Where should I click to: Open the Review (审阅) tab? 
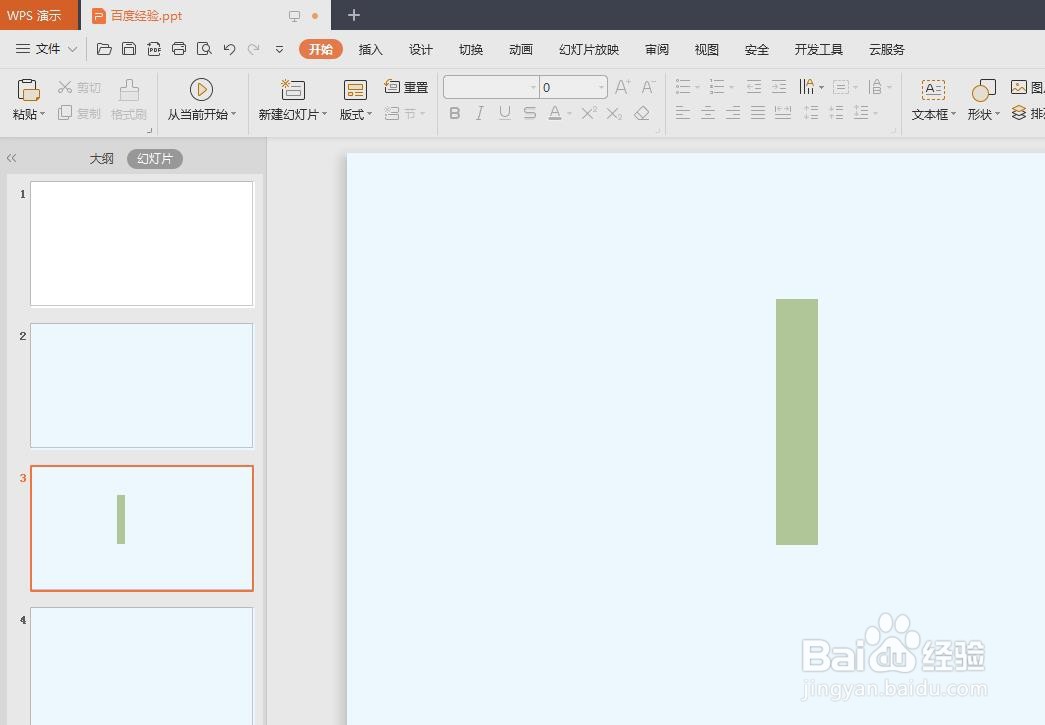(656, 49)
